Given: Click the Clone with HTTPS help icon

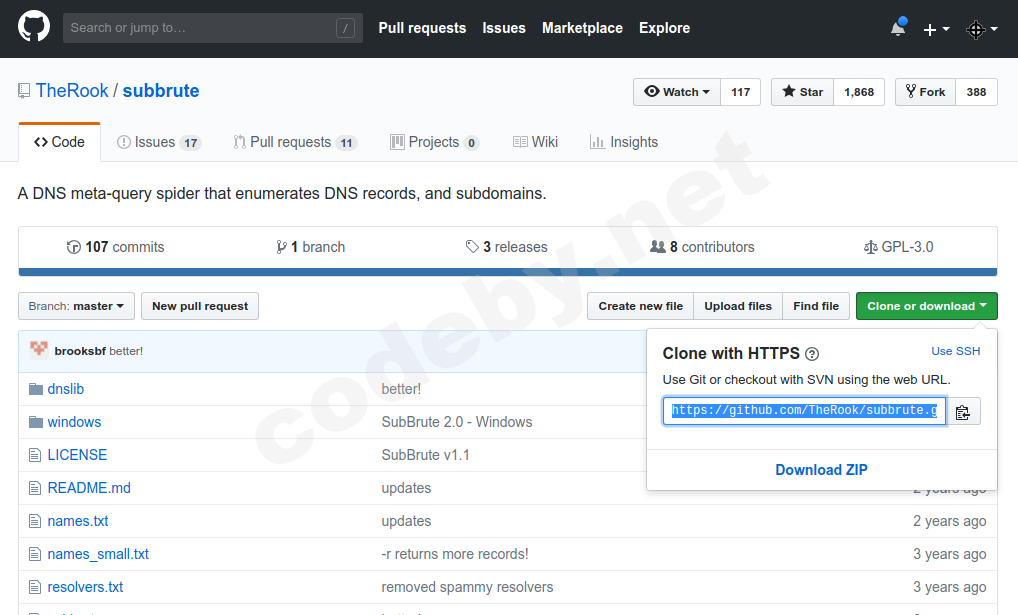Looking at the screenshot, I should (812, 354).
